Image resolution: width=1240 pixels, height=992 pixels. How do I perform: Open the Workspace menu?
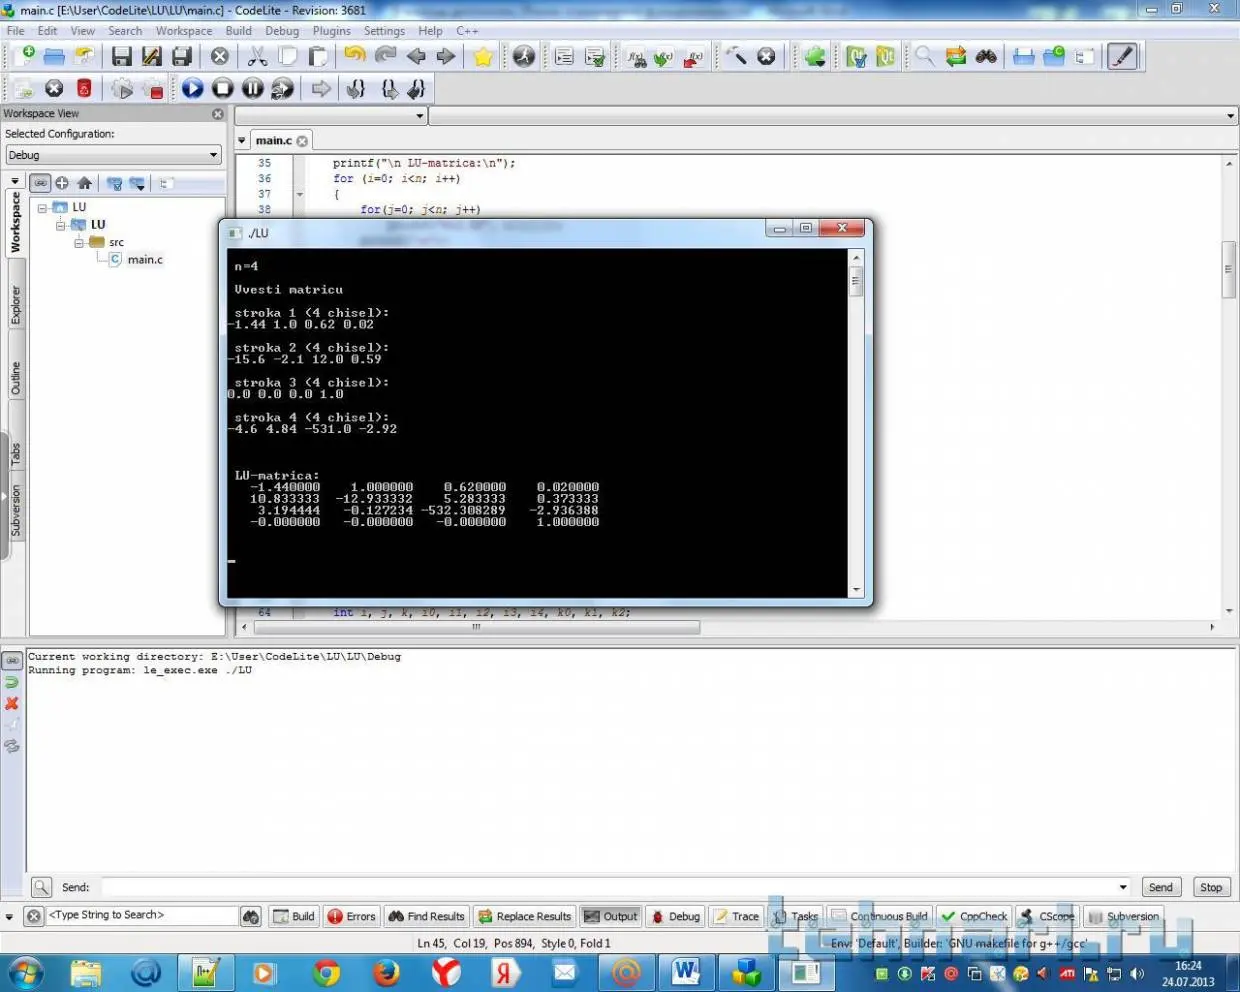(x=184, y=31)
